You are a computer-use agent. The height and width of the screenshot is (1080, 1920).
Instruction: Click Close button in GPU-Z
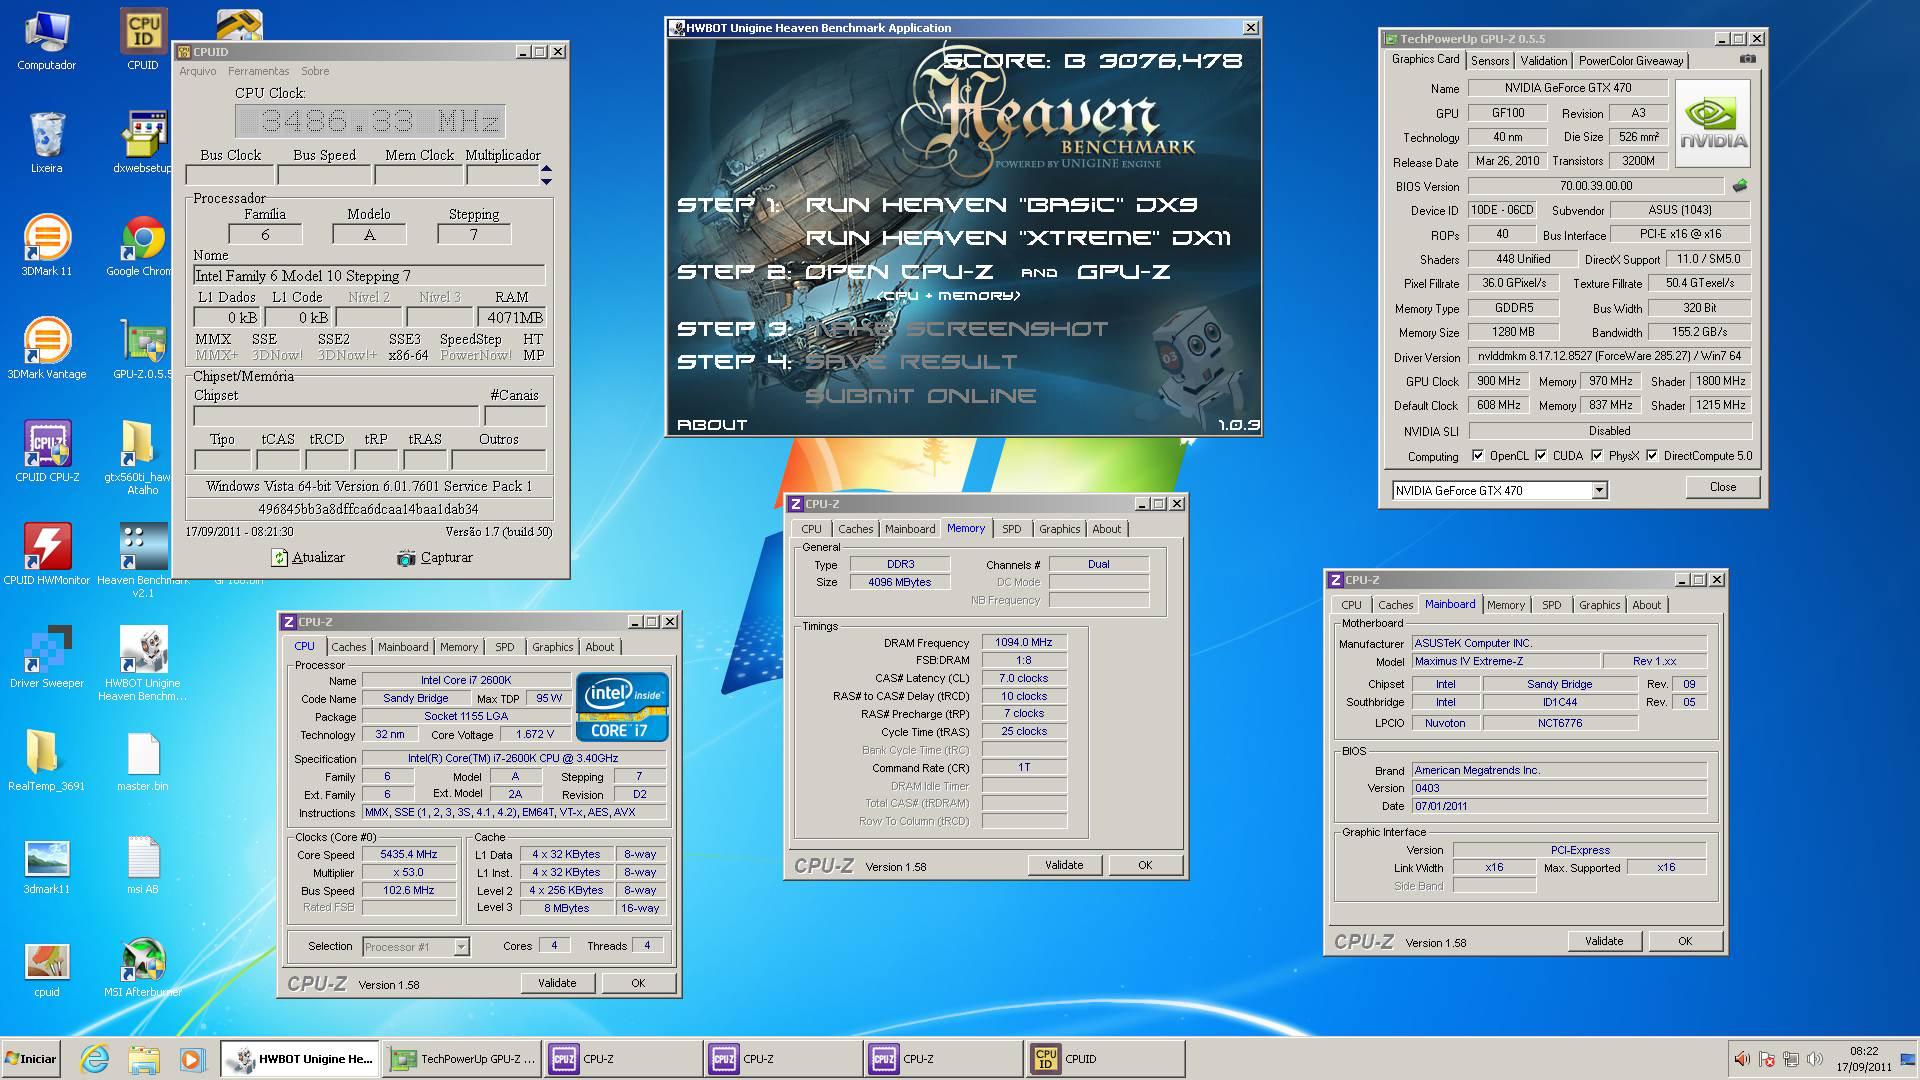[x=1722, y=487]
